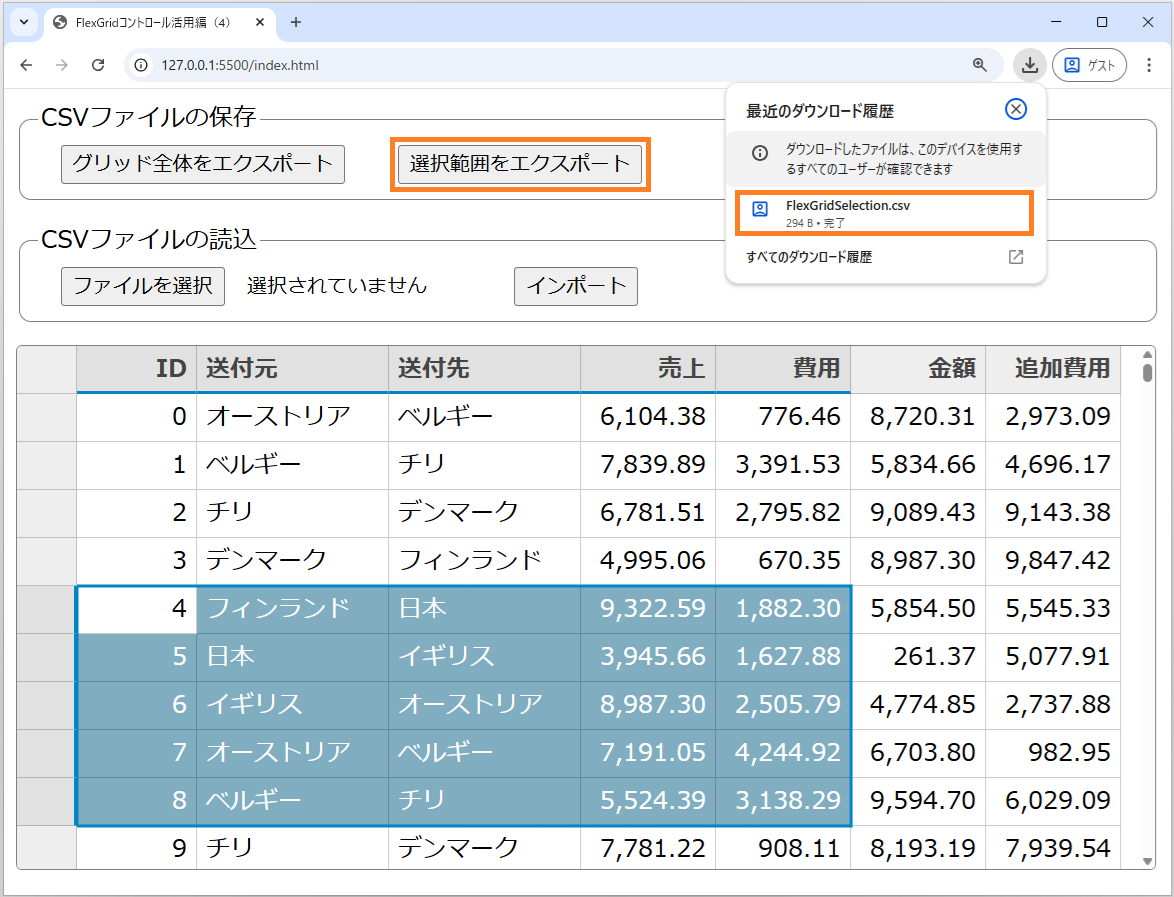Select cell 6,104.38 in 売上 column
The width and height of the screenshot is (1174, 897).
tap(648, 417)
